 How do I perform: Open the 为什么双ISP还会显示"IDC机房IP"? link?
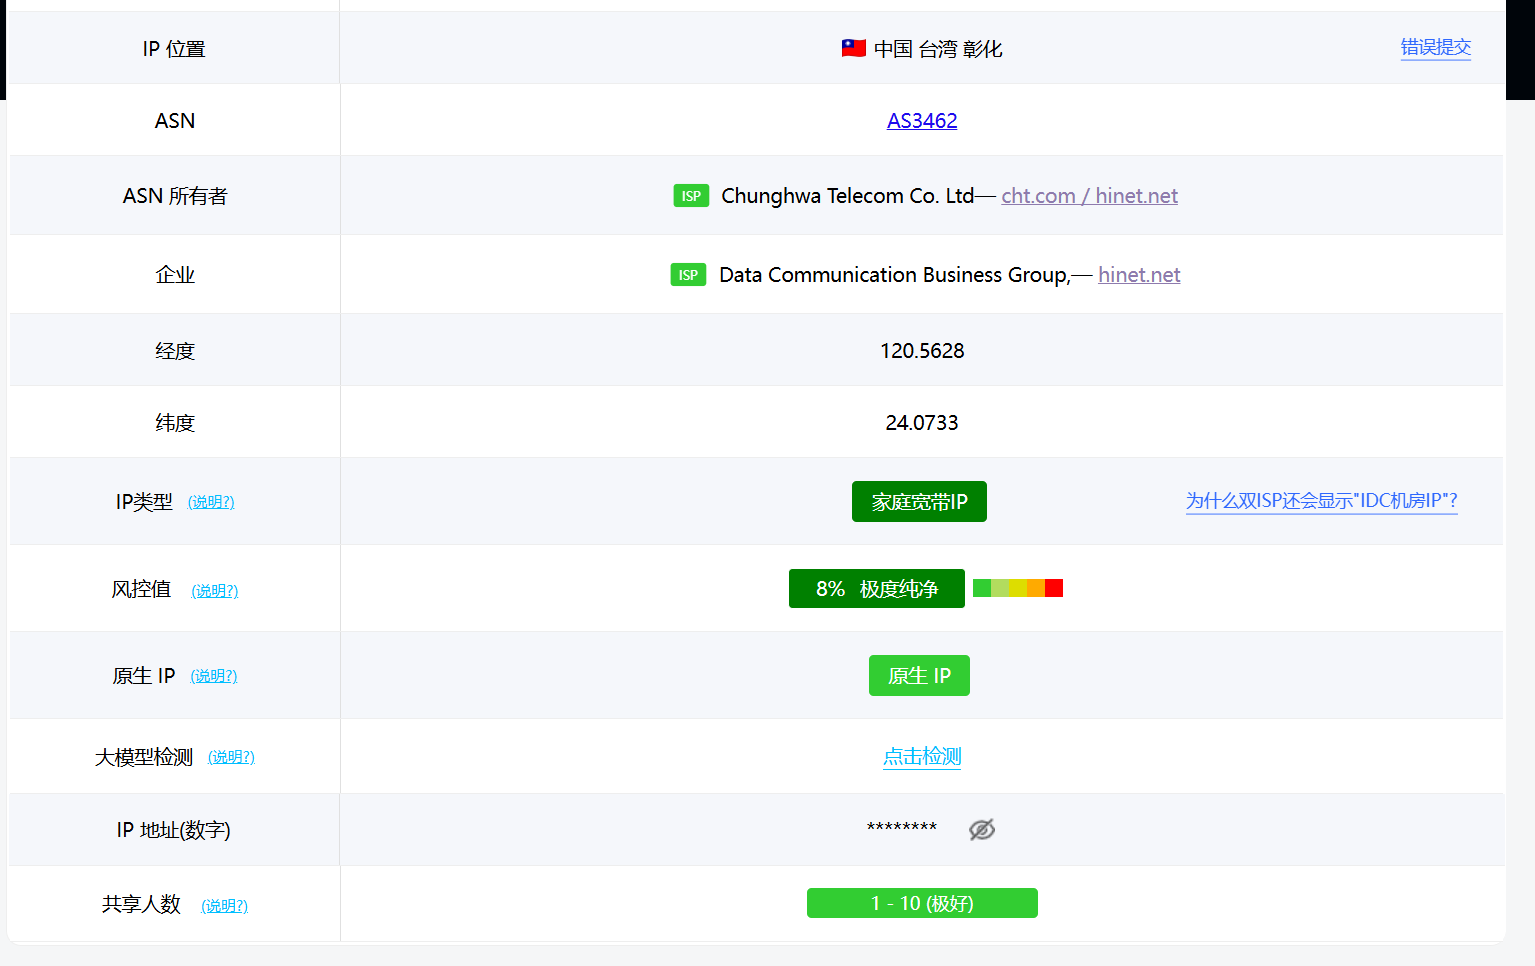coord(1321,501)
